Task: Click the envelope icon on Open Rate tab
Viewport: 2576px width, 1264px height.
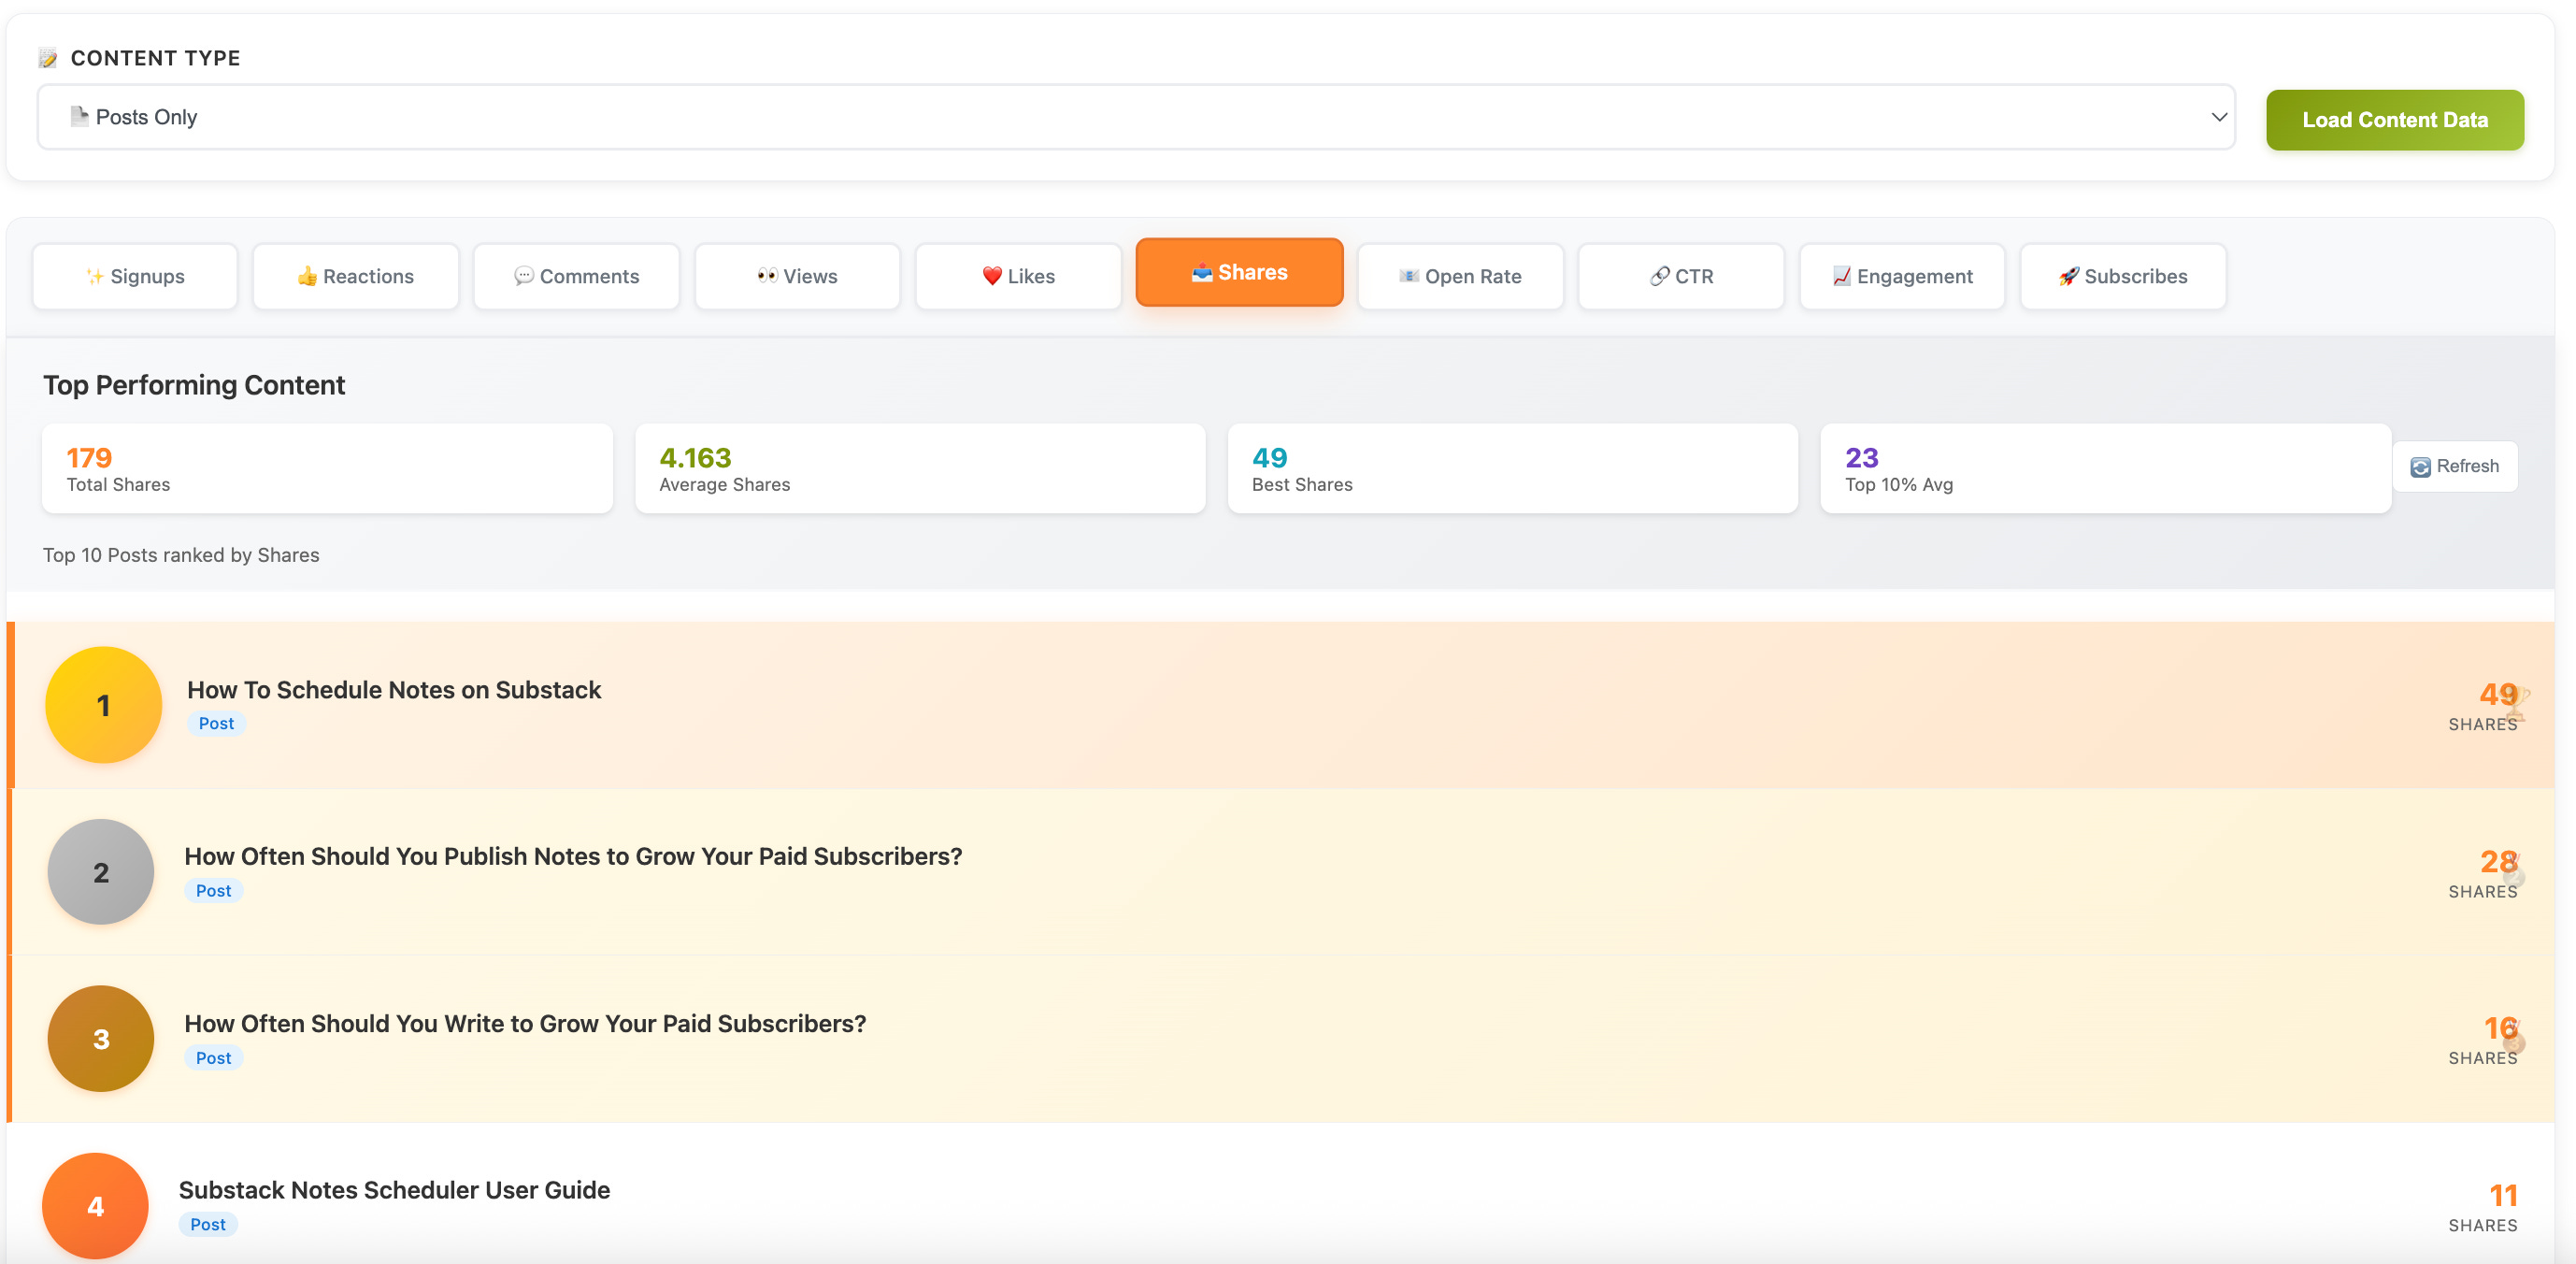Action: pyautogui.click(x=1409, y=276)
